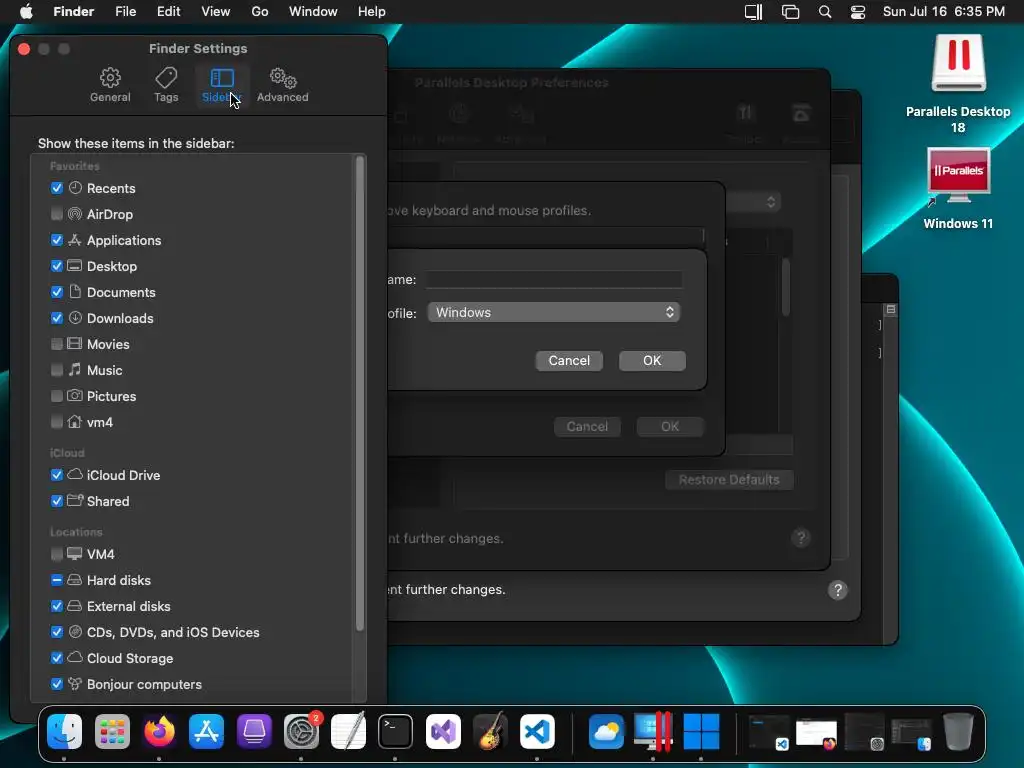Launch Firefox from the Dock
Viewport: 1024px width, 768px height.
(x=159, y=731)
